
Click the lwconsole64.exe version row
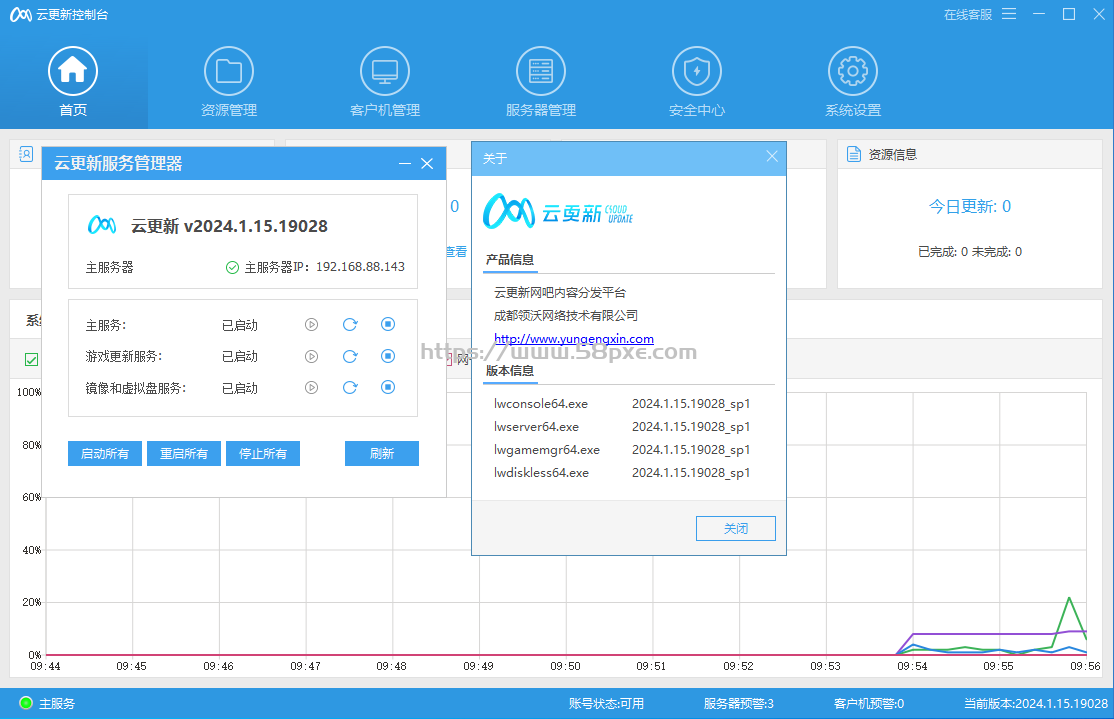tap(622, 404)
